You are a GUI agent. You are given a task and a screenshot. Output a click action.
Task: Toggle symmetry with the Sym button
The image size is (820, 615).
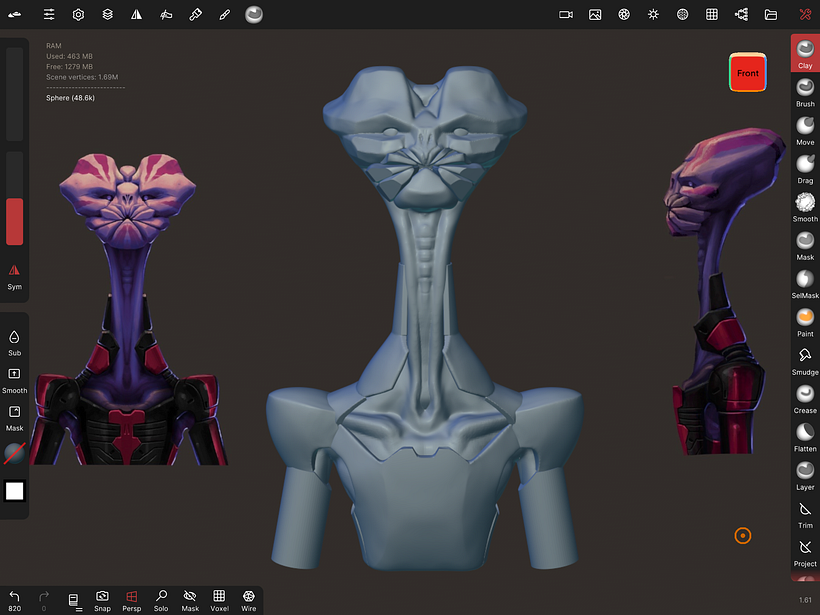point(14,275)
